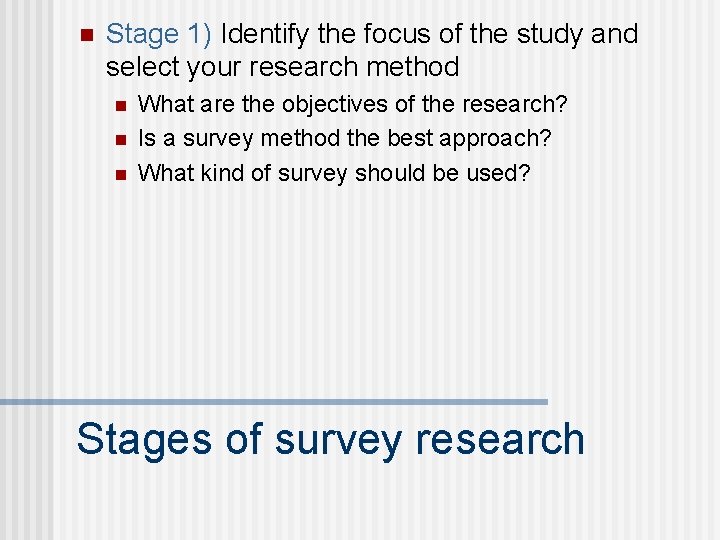Click the blue horizontal divider line
This screenshot has width=720, height=540.
pyautogui.click(x=300, y=401)
